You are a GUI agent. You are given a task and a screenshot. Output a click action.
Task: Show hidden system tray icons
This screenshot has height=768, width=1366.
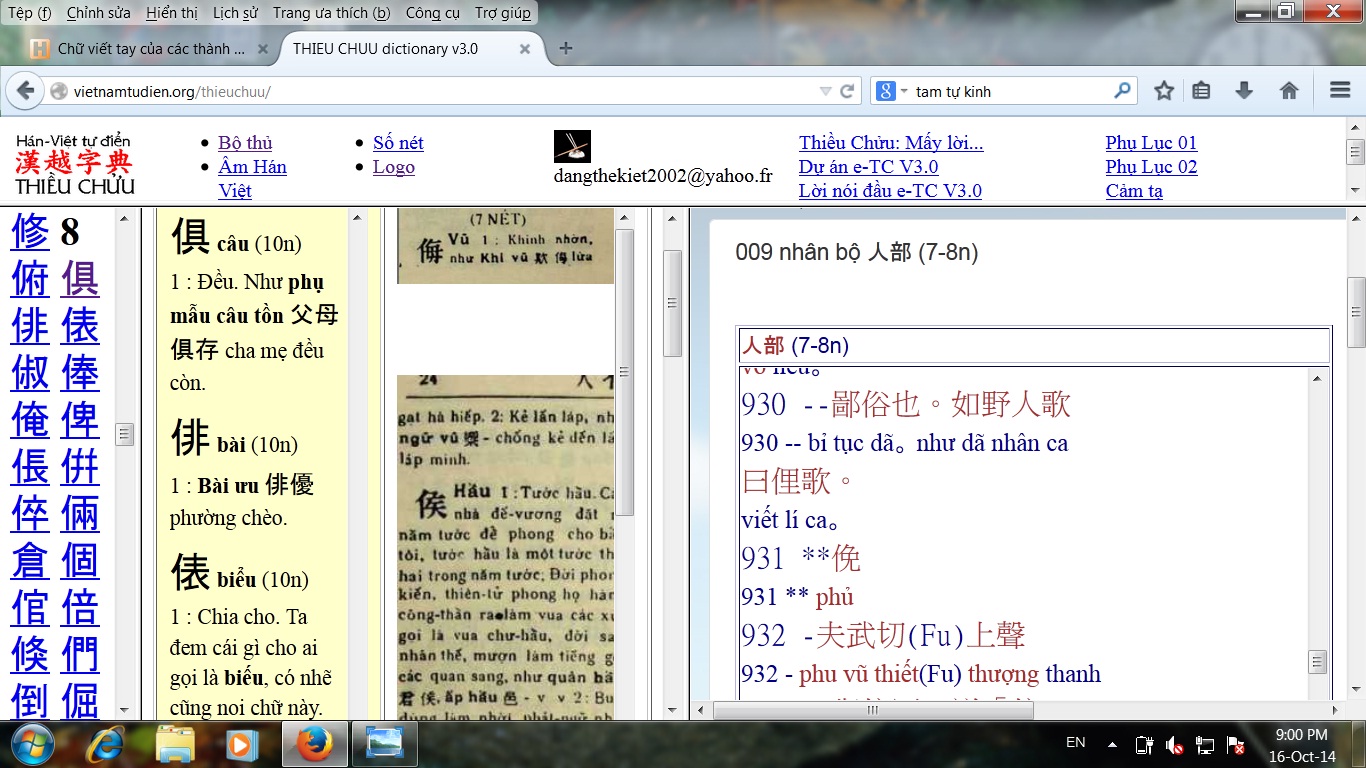pos(1112,745)
